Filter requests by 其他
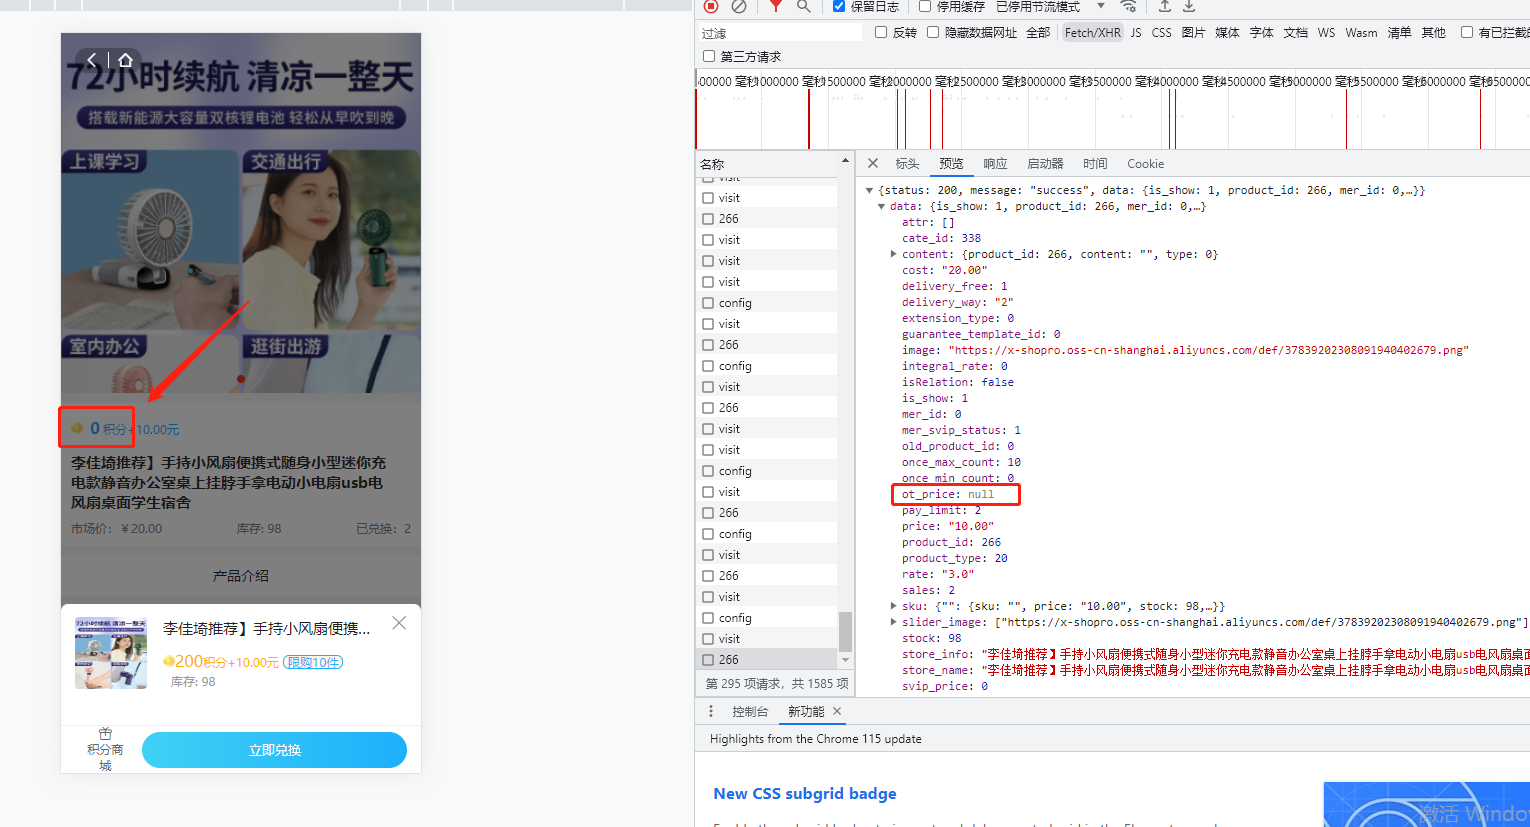The image size is (1530, 827). click(1433, 32)
